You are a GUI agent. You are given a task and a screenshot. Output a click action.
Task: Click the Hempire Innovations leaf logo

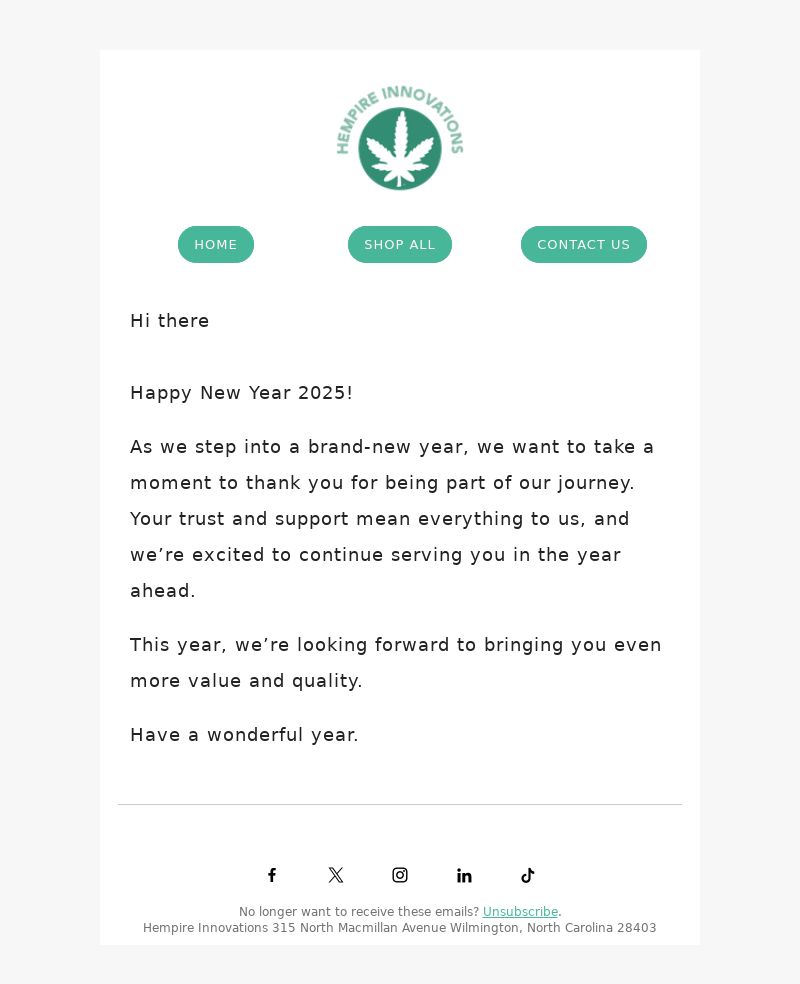point(400,137)
